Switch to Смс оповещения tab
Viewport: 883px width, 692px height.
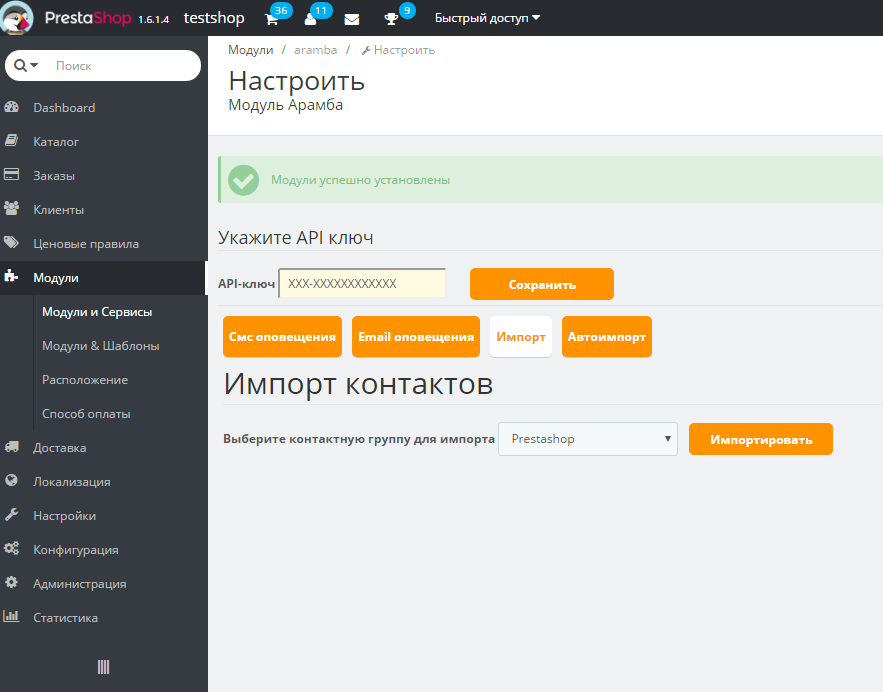pyautogui.click(x=282, y=337)
